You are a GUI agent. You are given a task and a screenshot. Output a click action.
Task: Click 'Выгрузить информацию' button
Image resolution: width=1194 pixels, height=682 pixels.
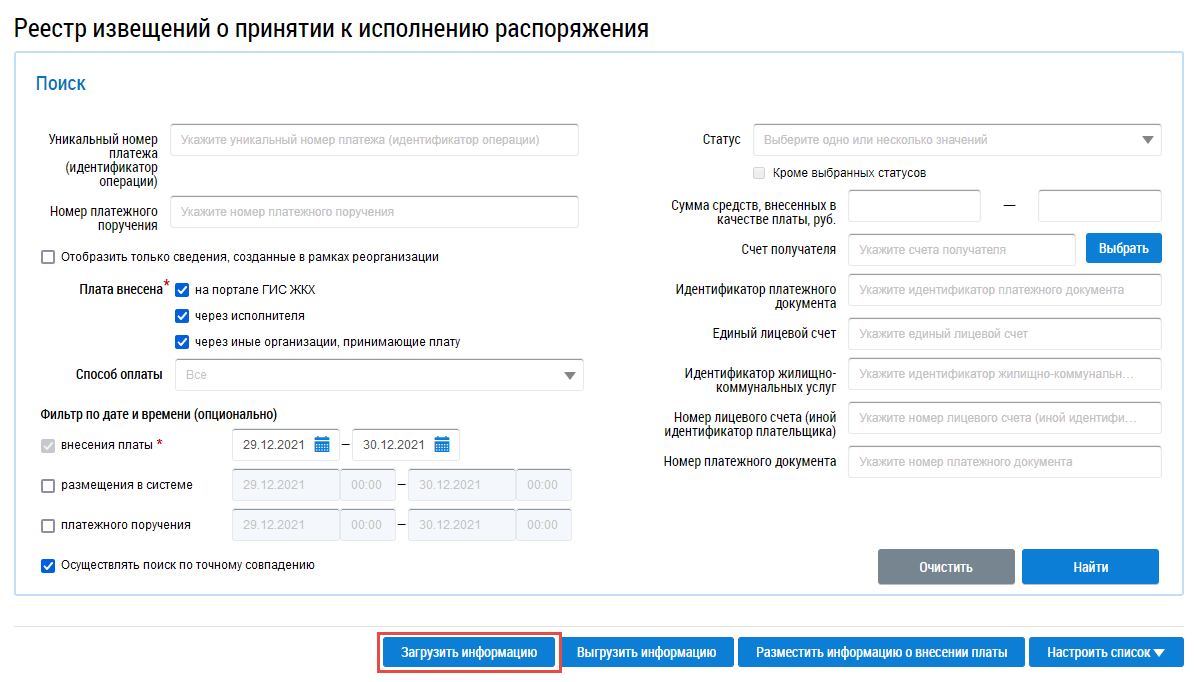646,652
